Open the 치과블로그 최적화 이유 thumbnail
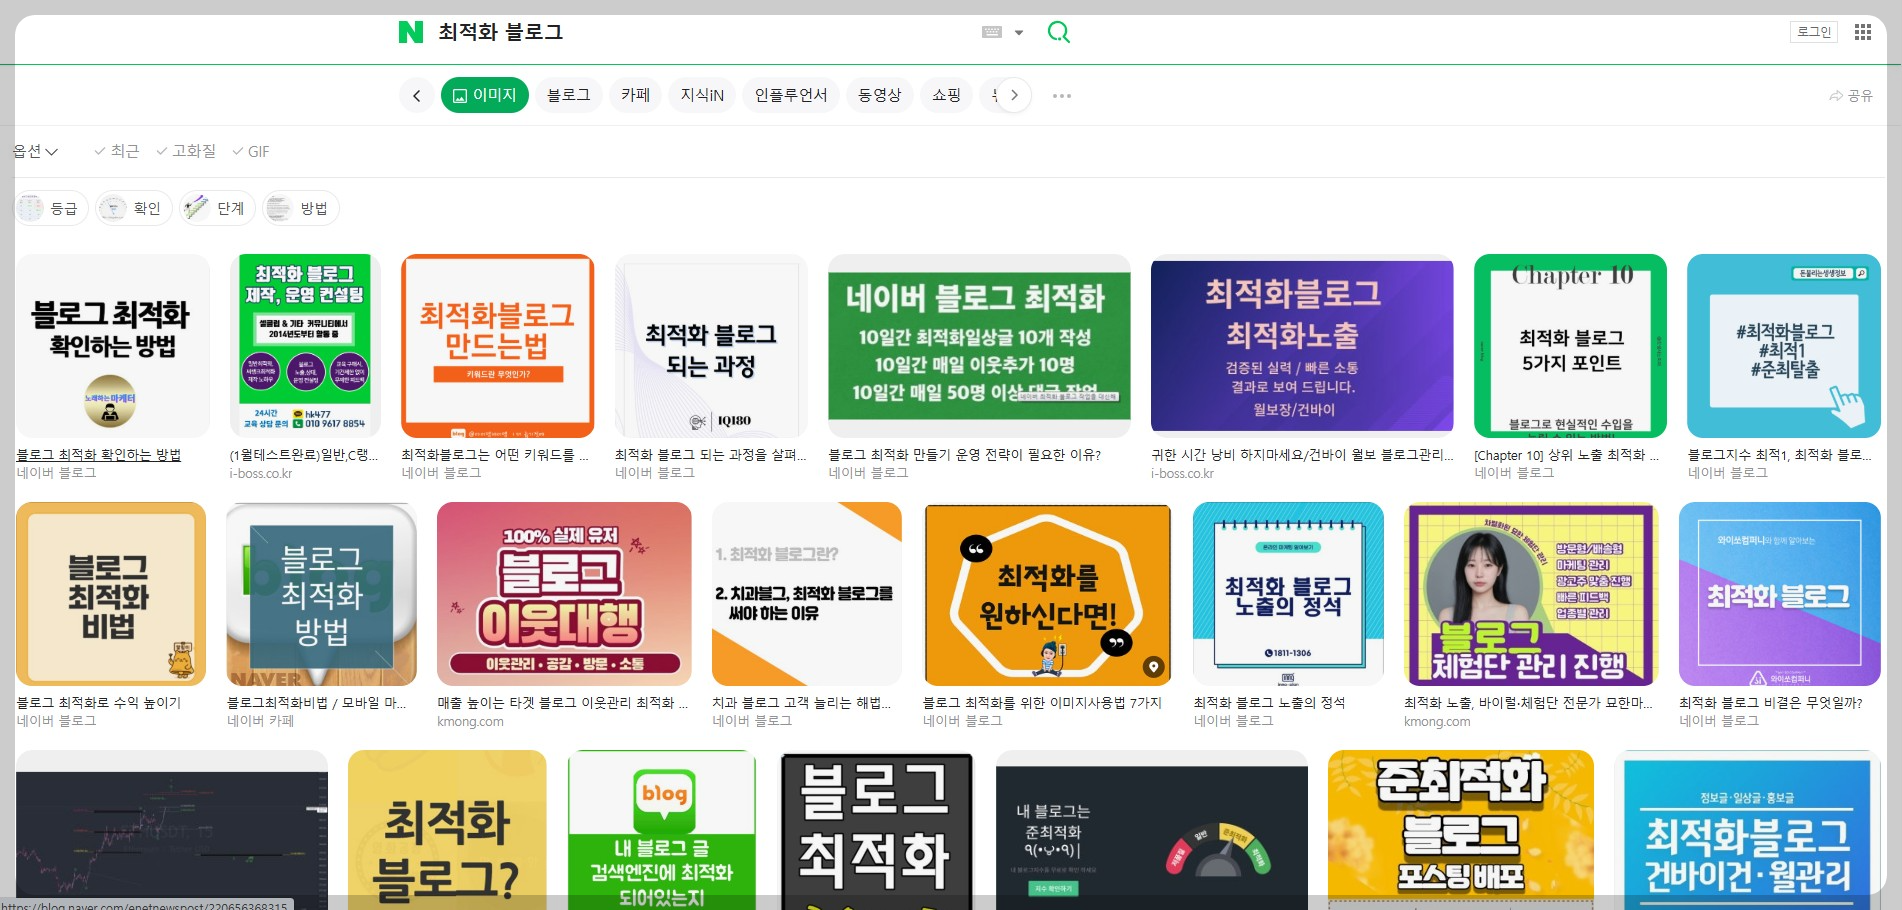 click(807, 594)
